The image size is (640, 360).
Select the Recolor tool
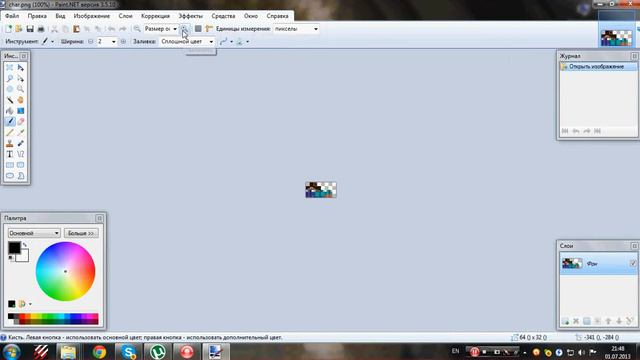pos(20,143)
